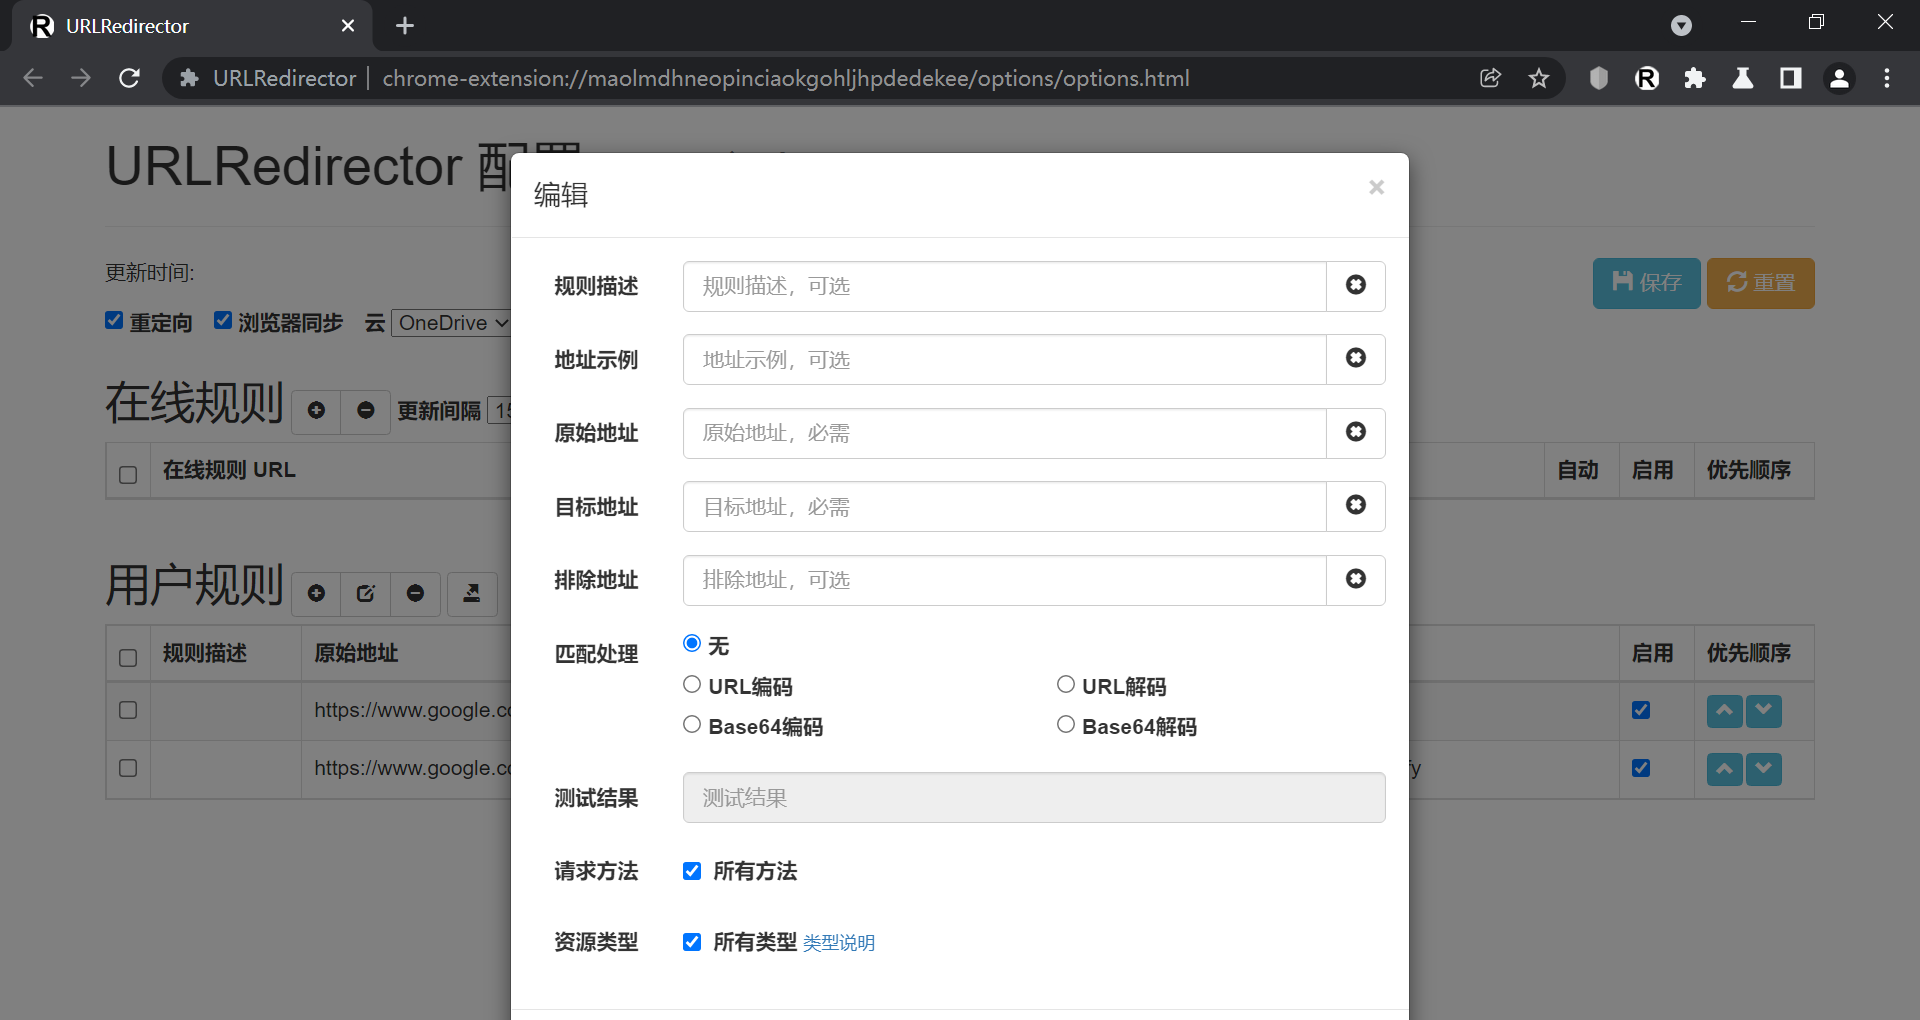Bookmark this page with the star icon
The height and width of the screenshot is (1020, 1920).
[1538, 78]
